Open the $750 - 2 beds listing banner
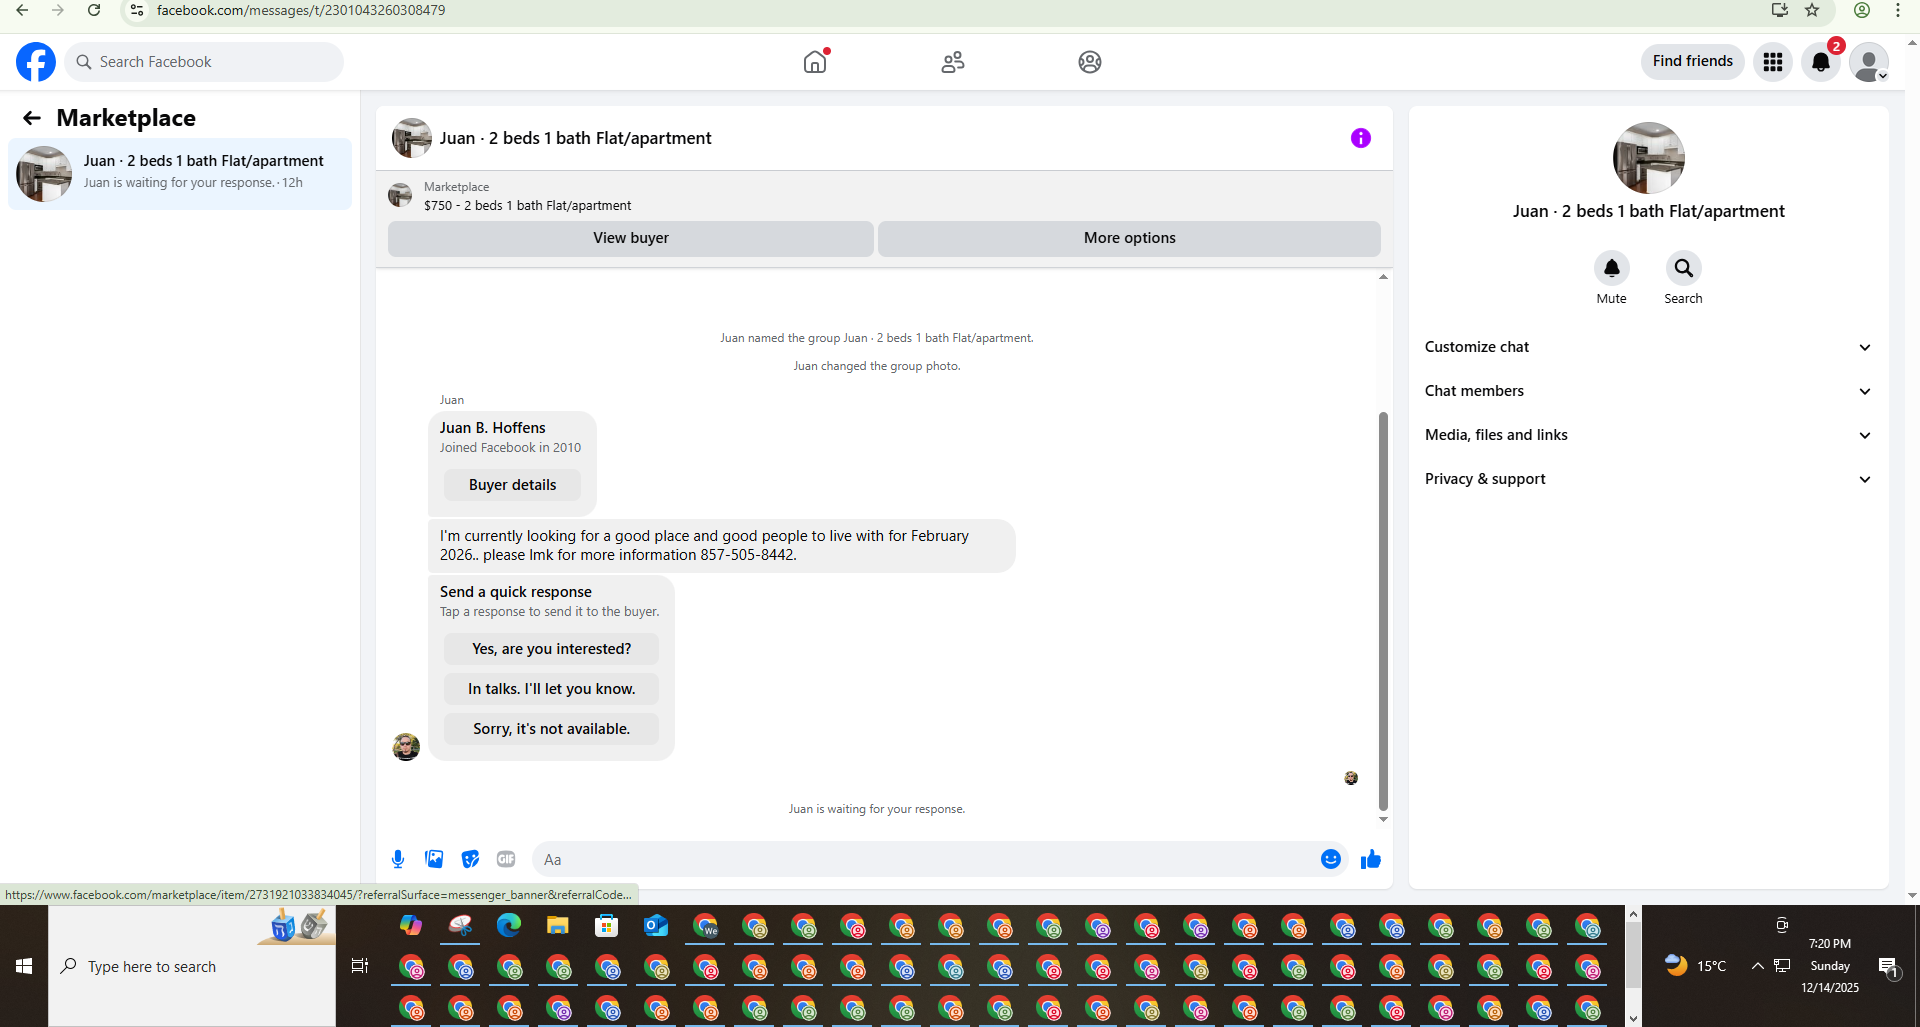1920x1027 pixels. 884,196
